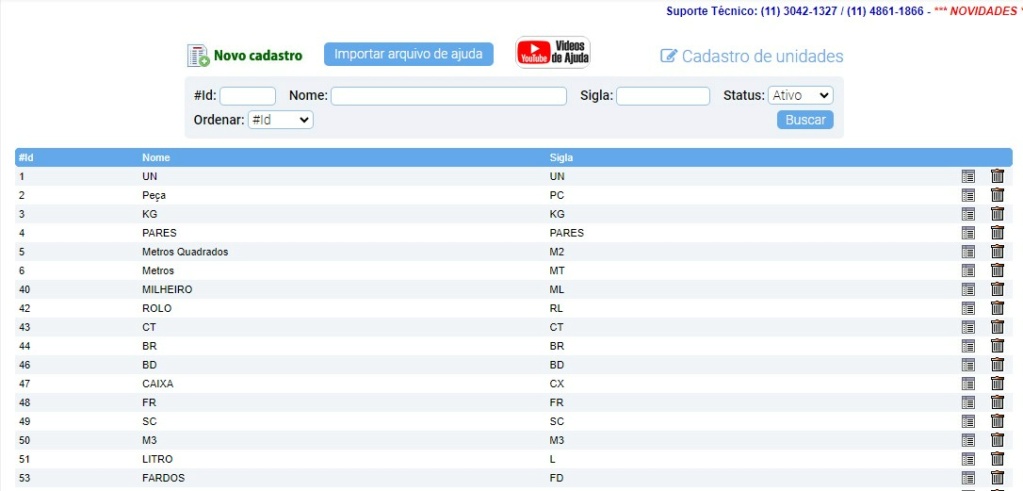This screenshot has width=1023, height=491.
Task: Open edit details icon for LITRO row
Action: pyautogui.click(x=968, y=459)
